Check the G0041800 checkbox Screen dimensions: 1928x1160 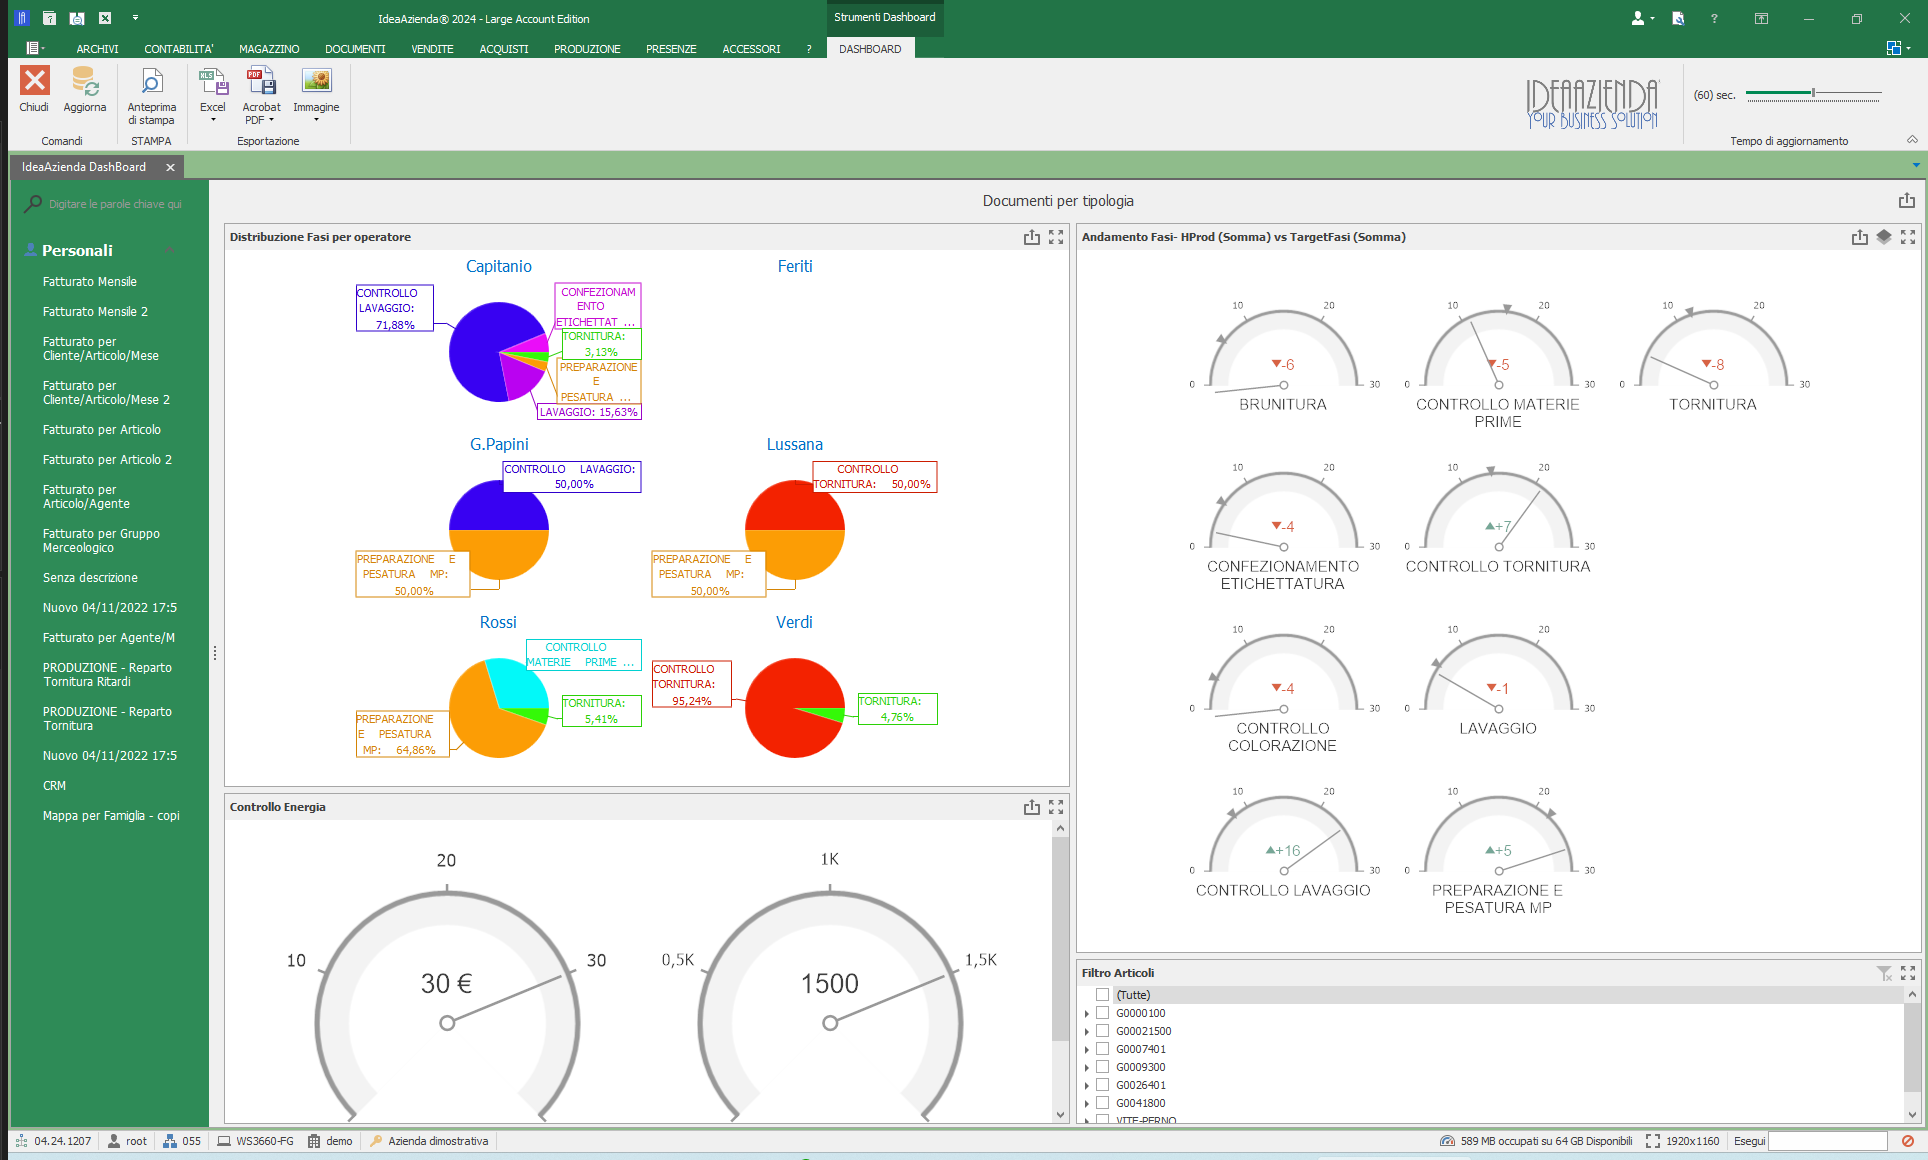coord(1102,1103)
